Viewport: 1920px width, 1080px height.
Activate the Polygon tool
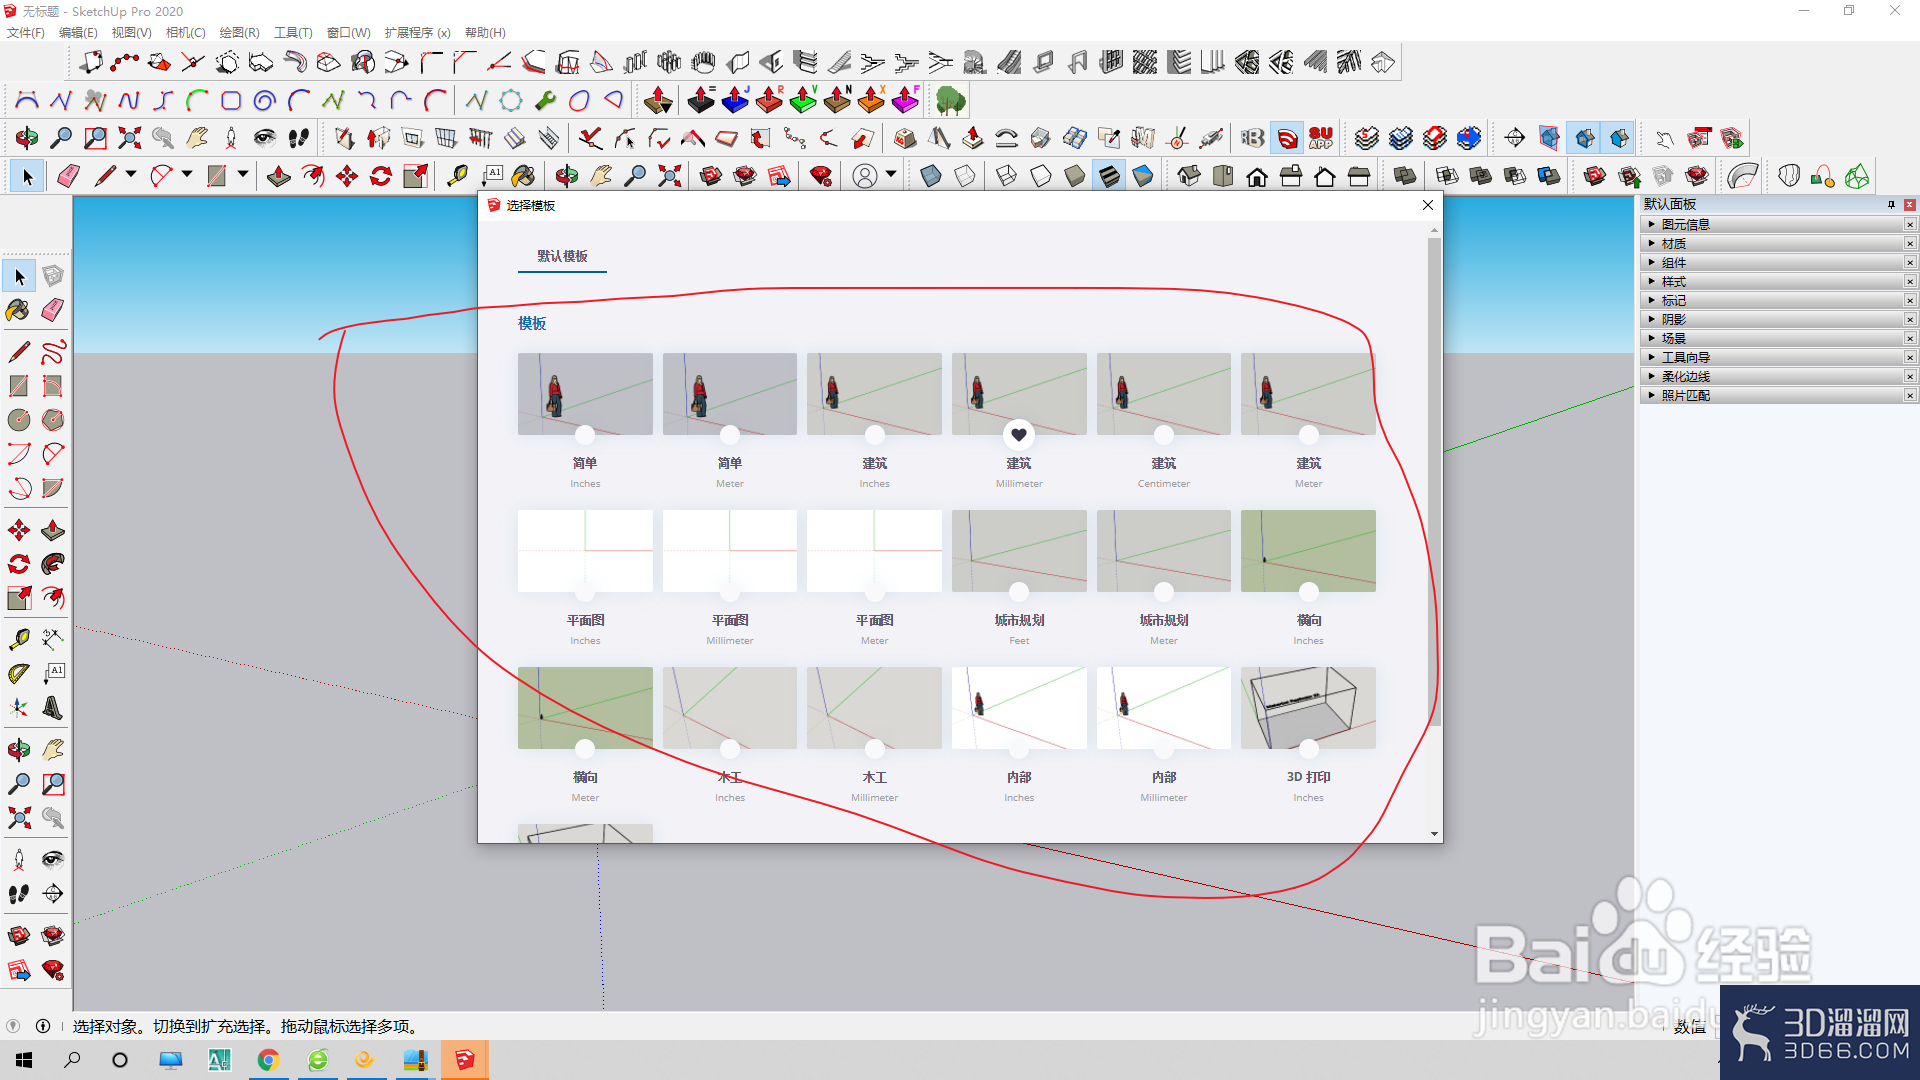click(53, 420)
